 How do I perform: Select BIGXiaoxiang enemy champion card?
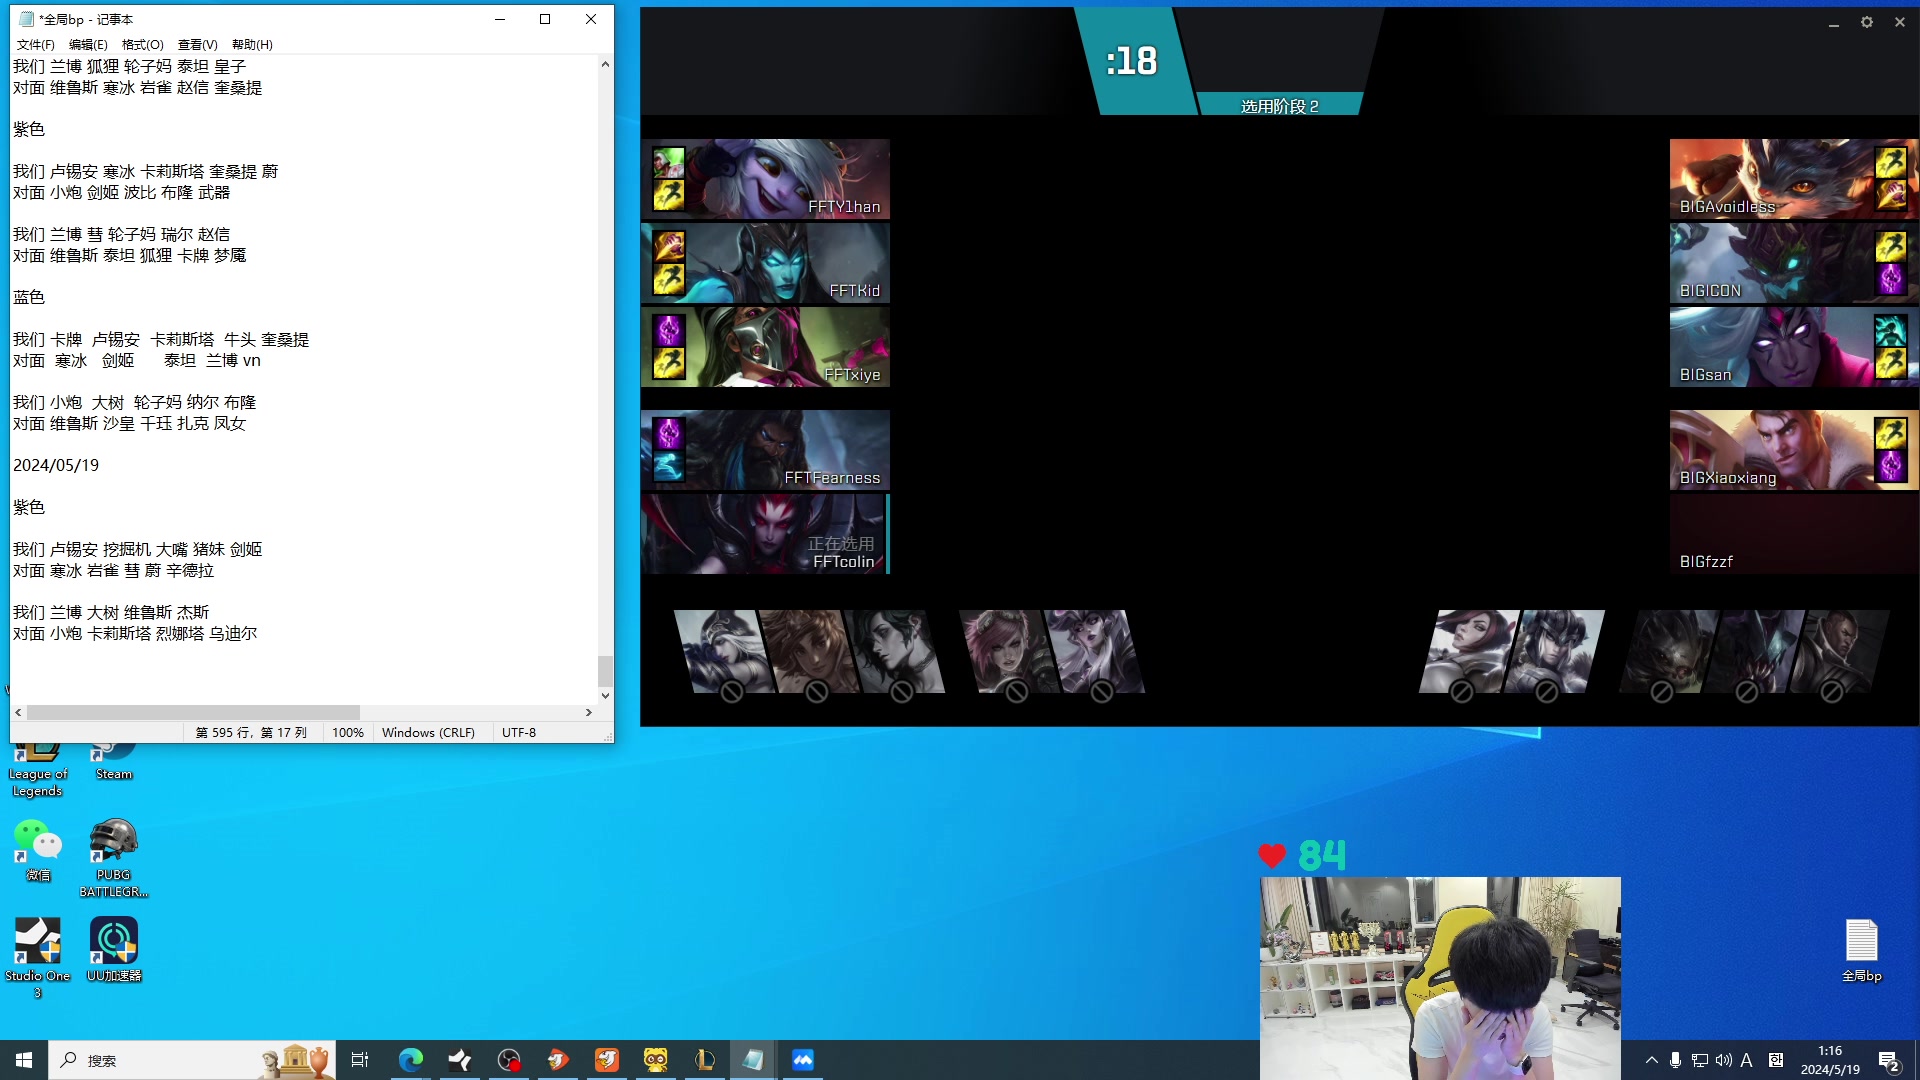coord(1794,450)
